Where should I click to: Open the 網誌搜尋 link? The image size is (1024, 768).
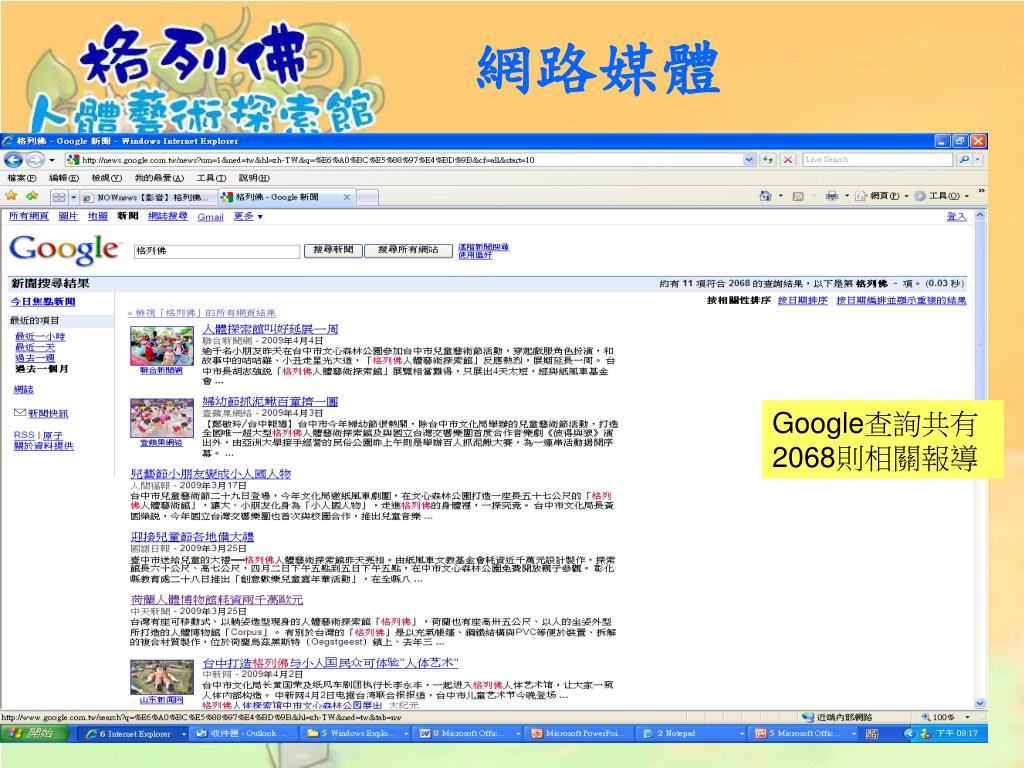(168, 216)
